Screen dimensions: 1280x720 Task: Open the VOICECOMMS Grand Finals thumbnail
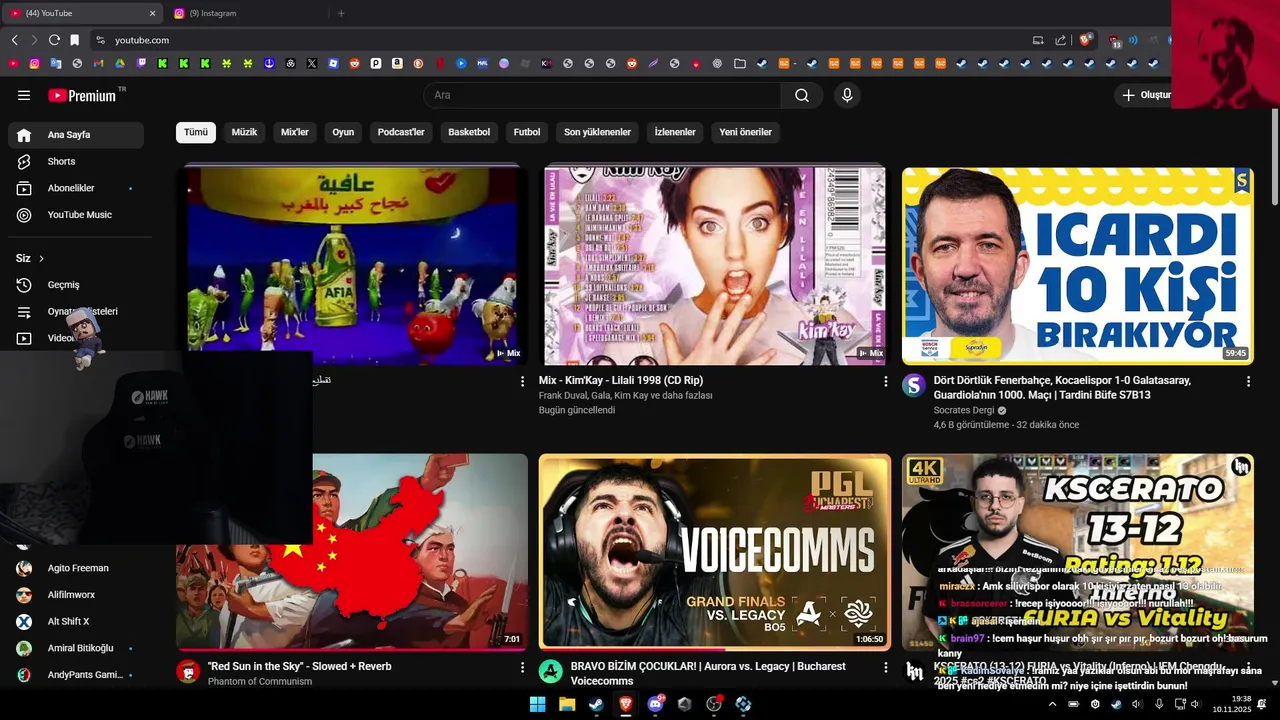coord(714,552)
